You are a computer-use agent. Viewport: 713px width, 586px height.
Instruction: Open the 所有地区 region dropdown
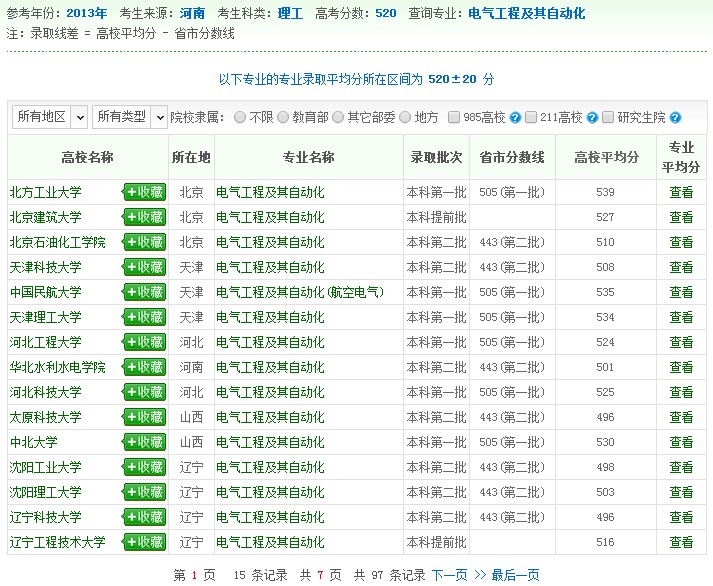click(50, 117)
